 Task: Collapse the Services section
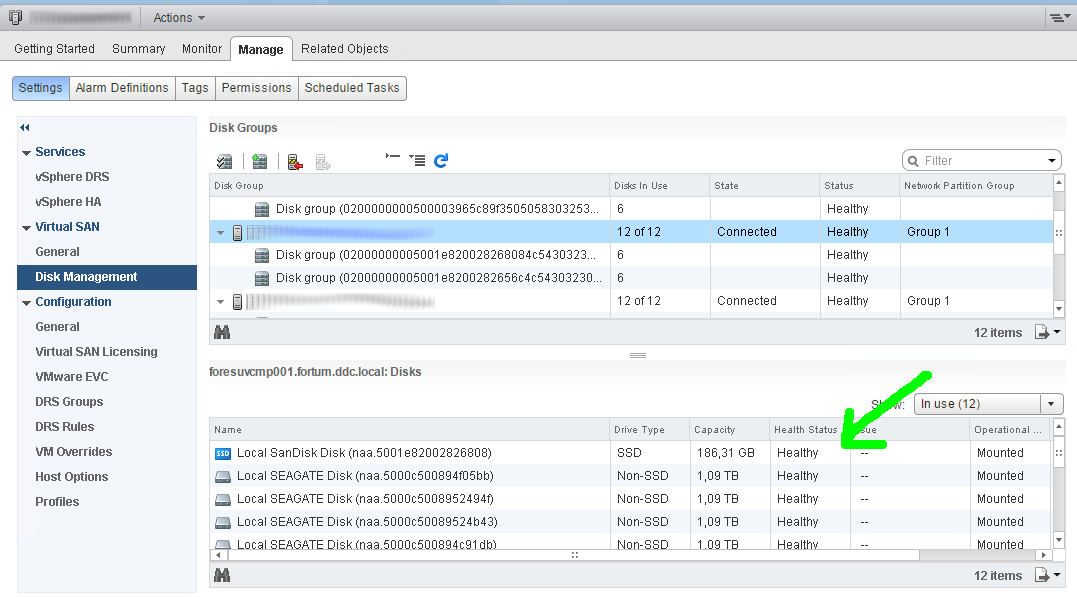point(26,153)
